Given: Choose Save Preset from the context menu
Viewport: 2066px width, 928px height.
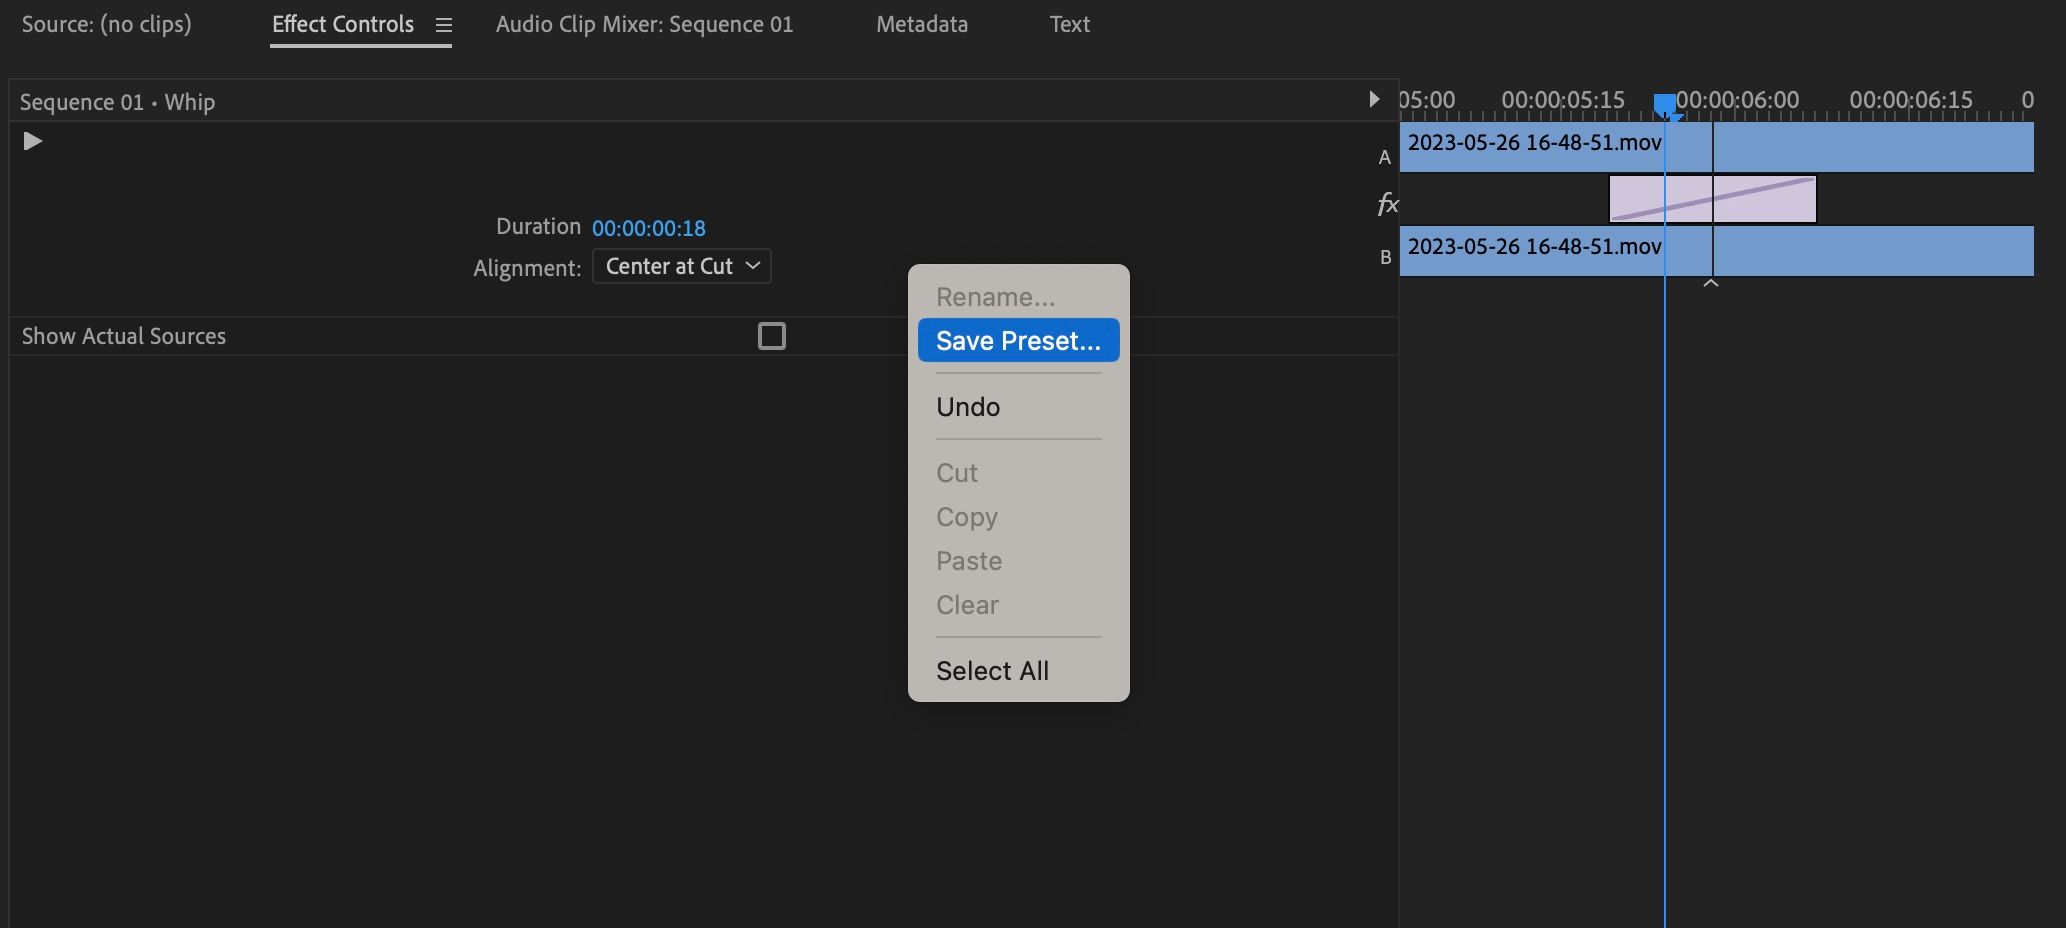Looking at the screenshot, I should tap(1019, 340).
